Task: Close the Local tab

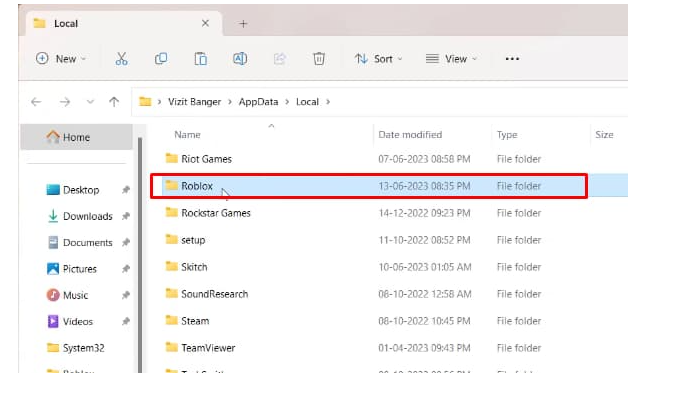Action: pos(205,23)
